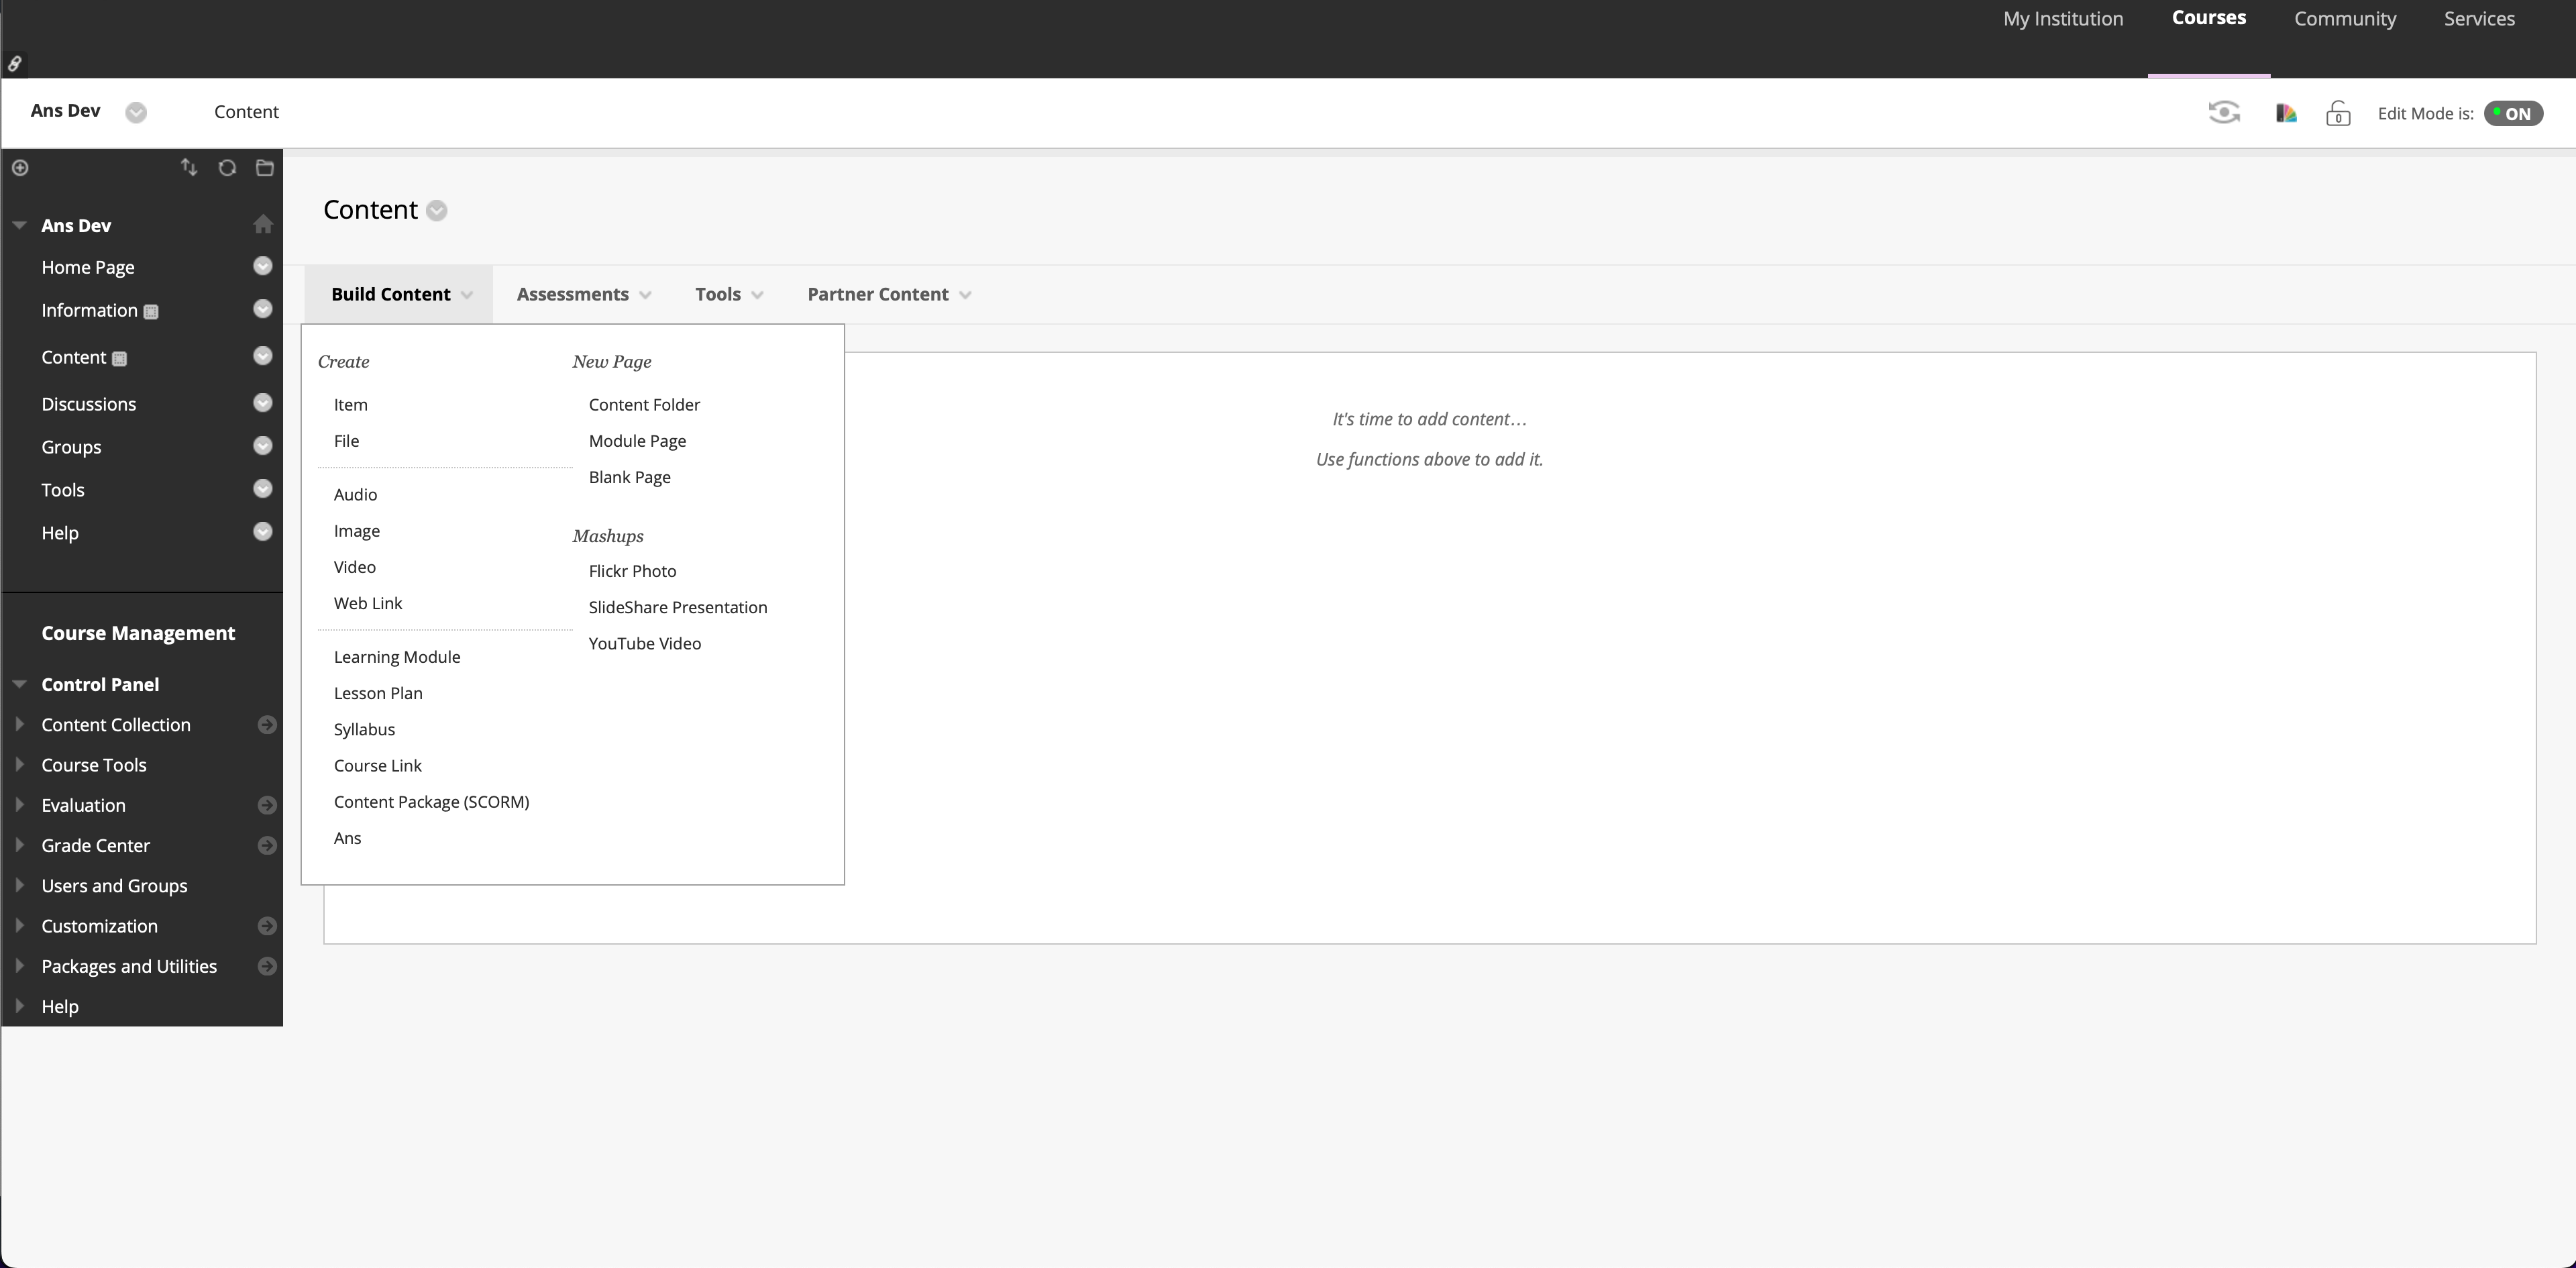Click Information hidden-content indicator icon
The image size is (2576, 1268).
[151, 312]
